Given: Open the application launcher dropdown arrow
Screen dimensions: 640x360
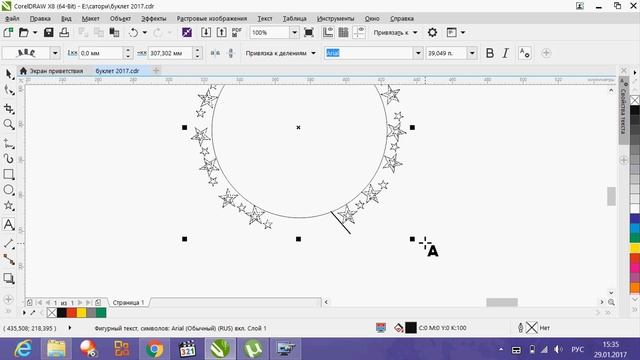Looking at the screenshot, I should (462, 32).
